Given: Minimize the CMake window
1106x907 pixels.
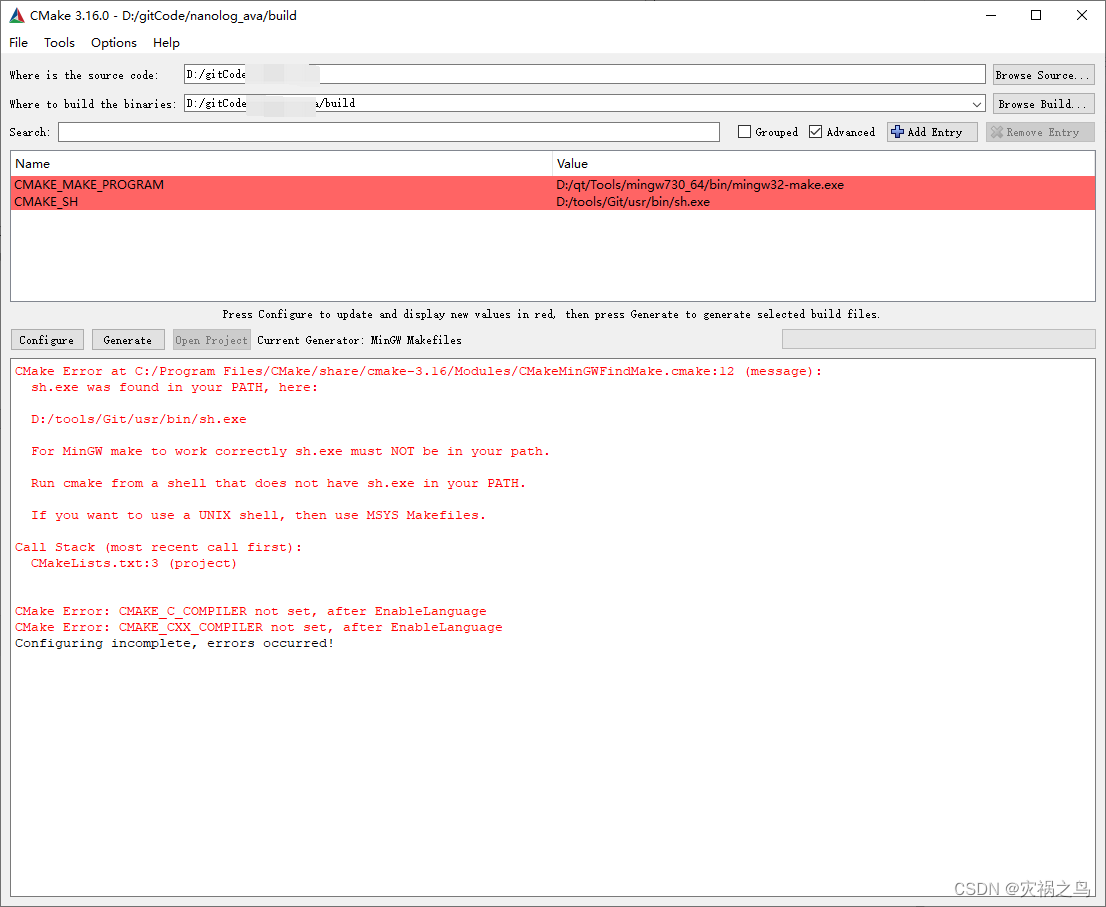Looking at the screenshot, I should pyautogui.click(x=990, y=16).
